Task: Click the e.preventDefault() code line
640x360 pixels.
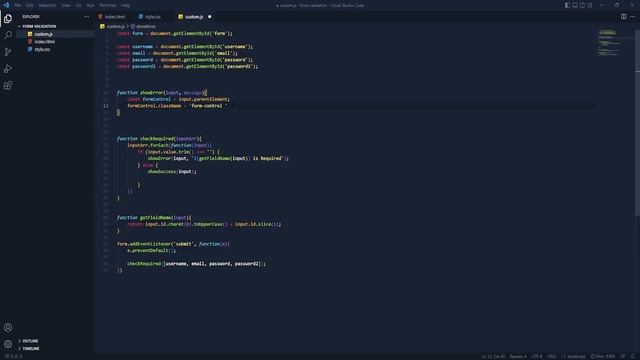Action: 151,250
